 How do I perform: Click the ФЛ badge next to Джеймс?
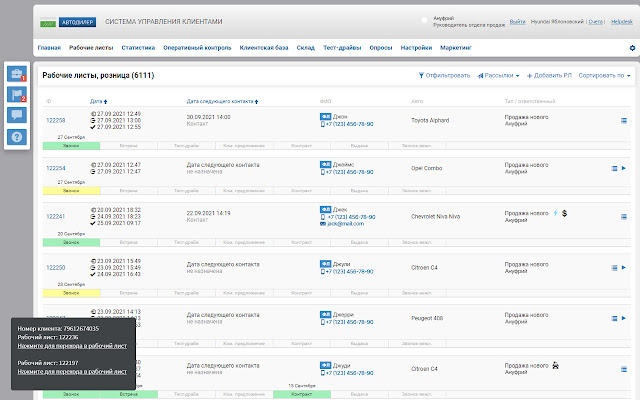coord(325,164)
